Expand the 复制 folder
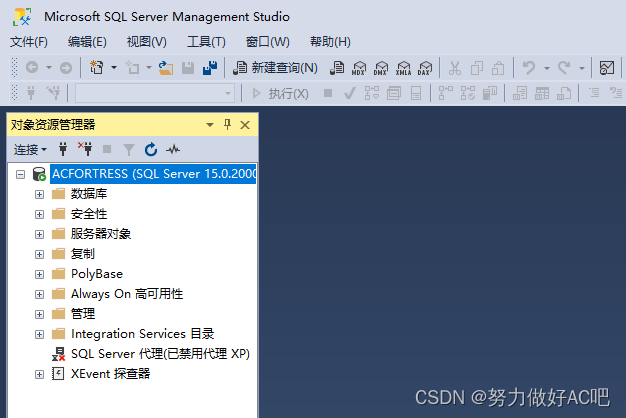 click(x=39, y=254)
